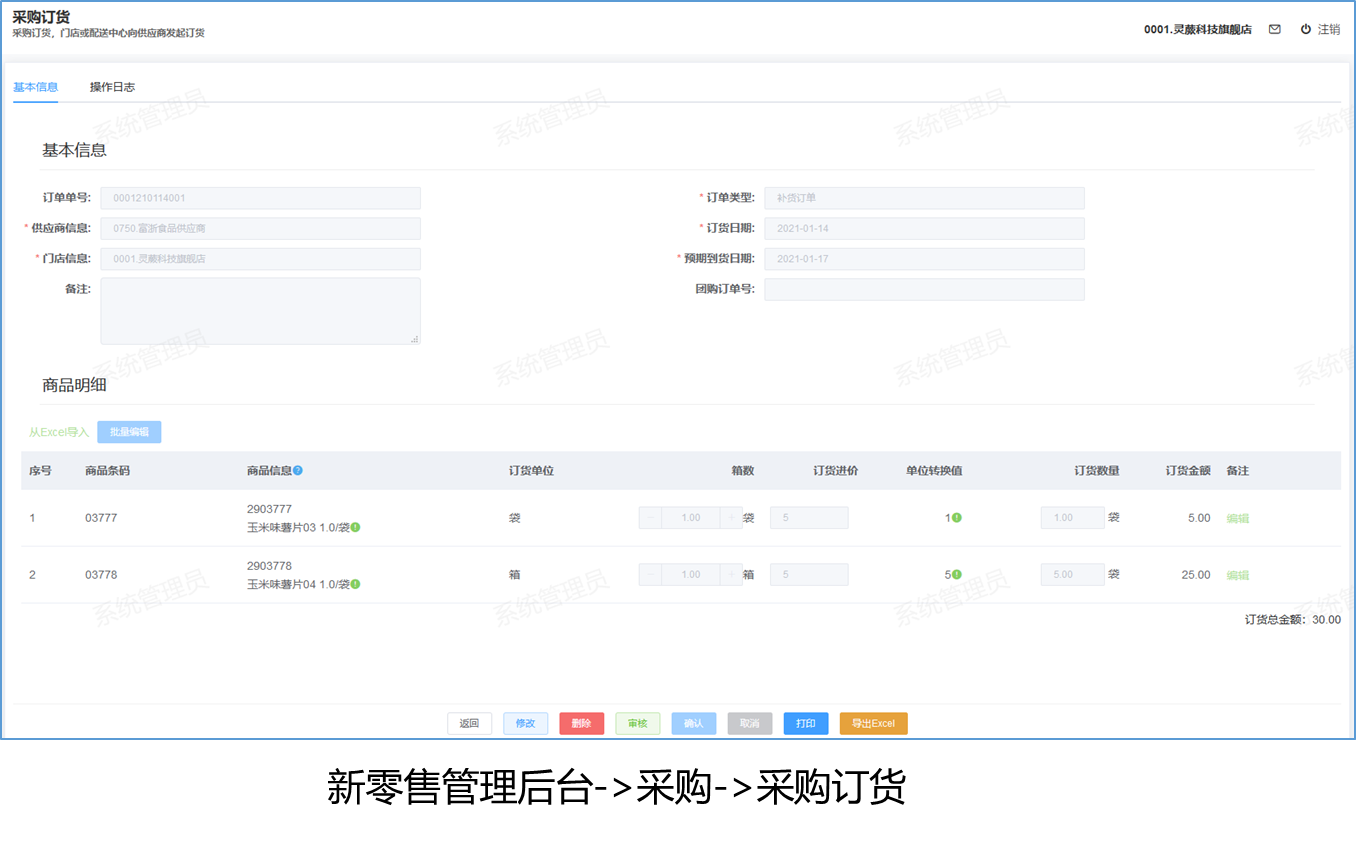Click the 商品条码 column header
1356x862 pixels.
point(107,471)
